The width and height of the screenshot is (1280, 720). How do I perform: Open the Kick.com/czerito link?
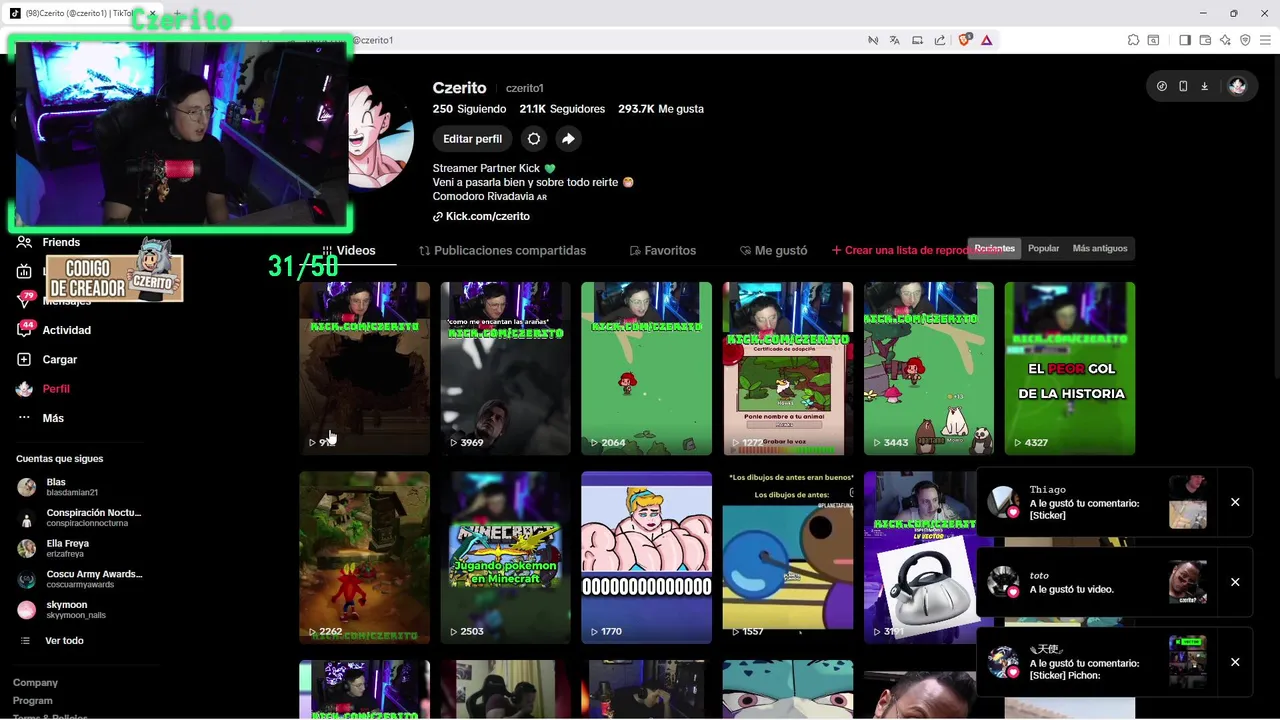(481, 216)
